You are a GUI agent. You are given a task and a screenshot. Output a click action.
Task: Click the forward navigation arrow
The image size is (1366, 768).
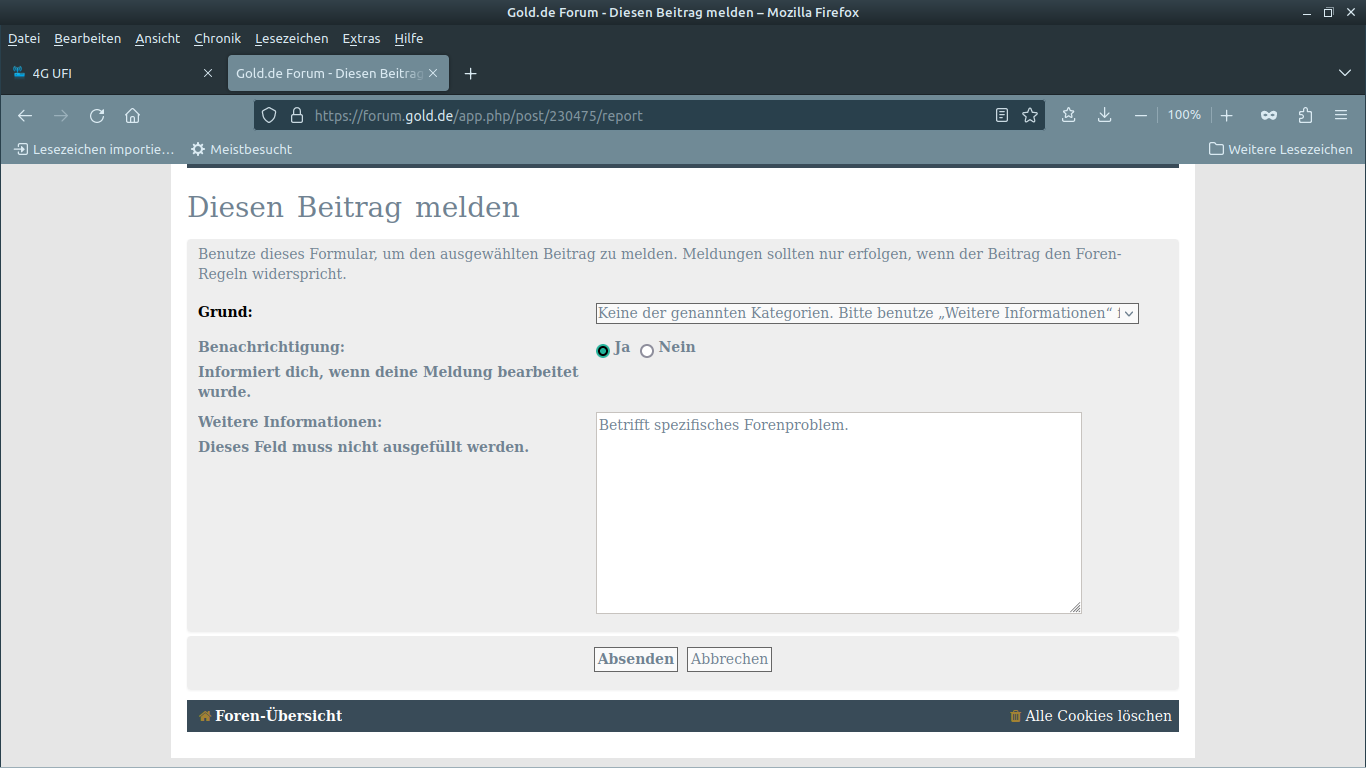tap(61, 115)
